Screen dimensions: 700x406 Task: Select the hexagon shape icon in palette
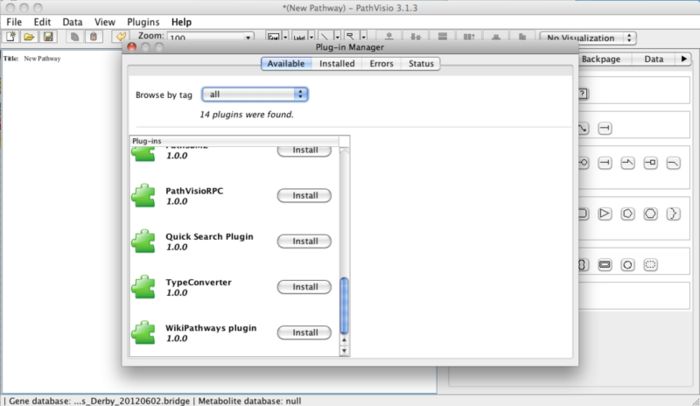650,213
